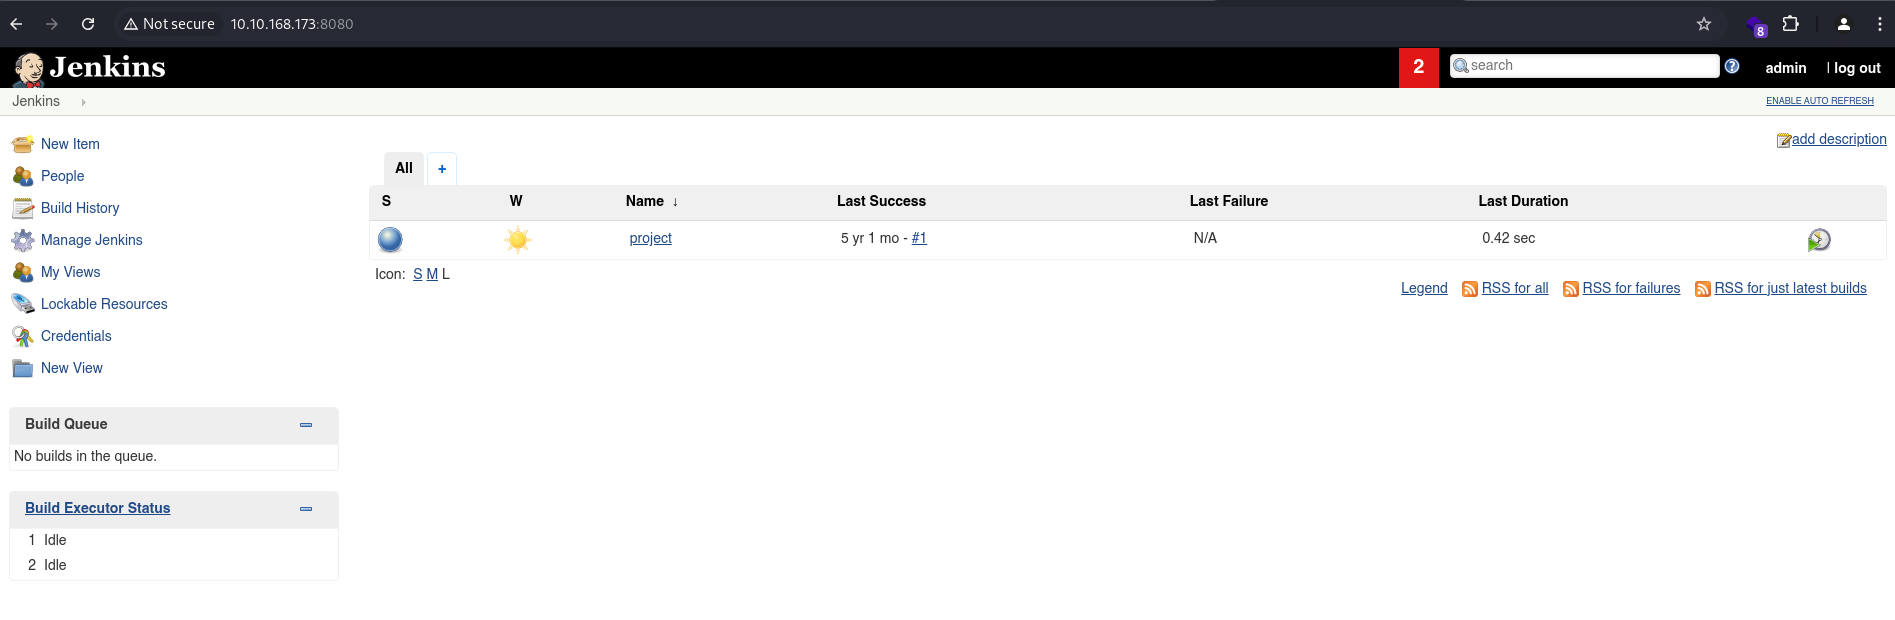Reload the page with browser refresh icon
Image resolution: width=1895 pixels, height=620 pixels.
pyautogui.click(x=88, y=24)
